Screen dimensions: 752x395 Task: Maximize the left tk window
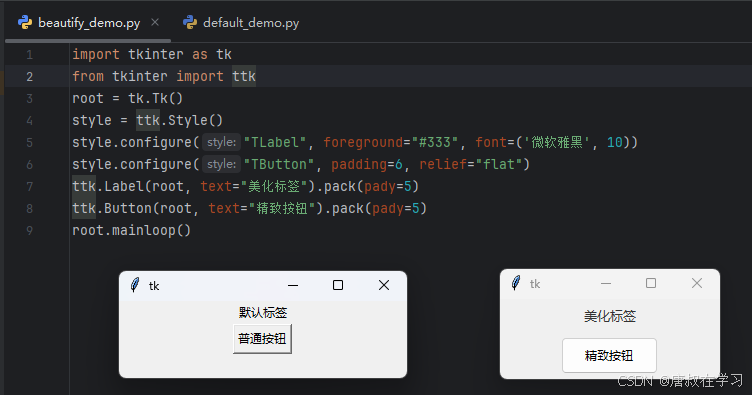coord(338,285)
